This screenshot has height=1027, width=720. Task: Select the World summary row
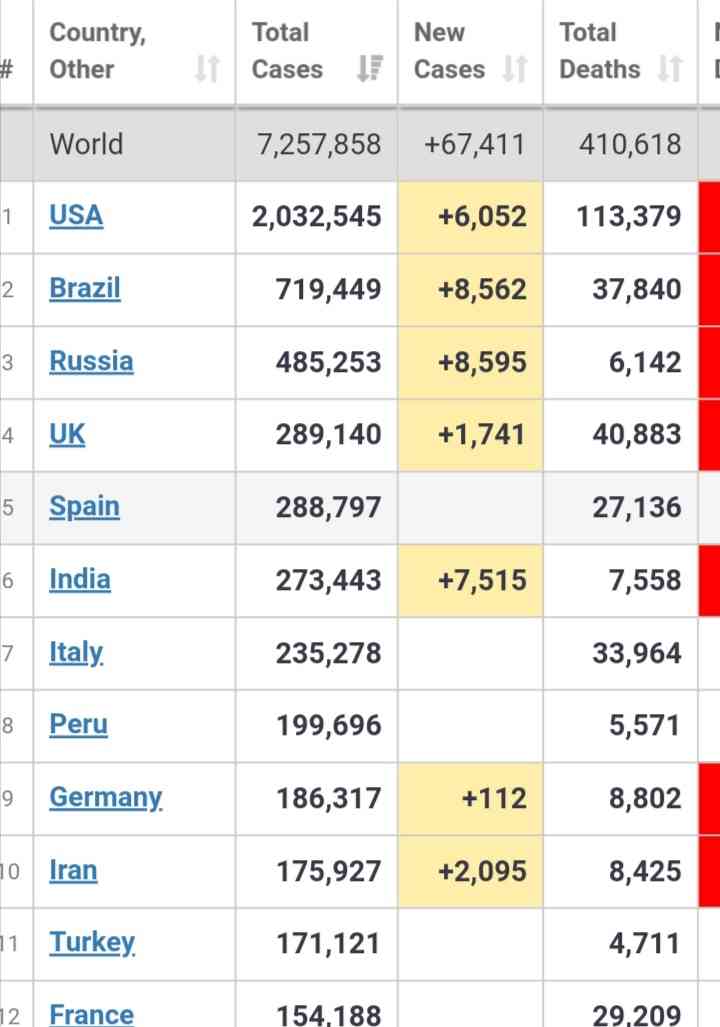(360, 144)
